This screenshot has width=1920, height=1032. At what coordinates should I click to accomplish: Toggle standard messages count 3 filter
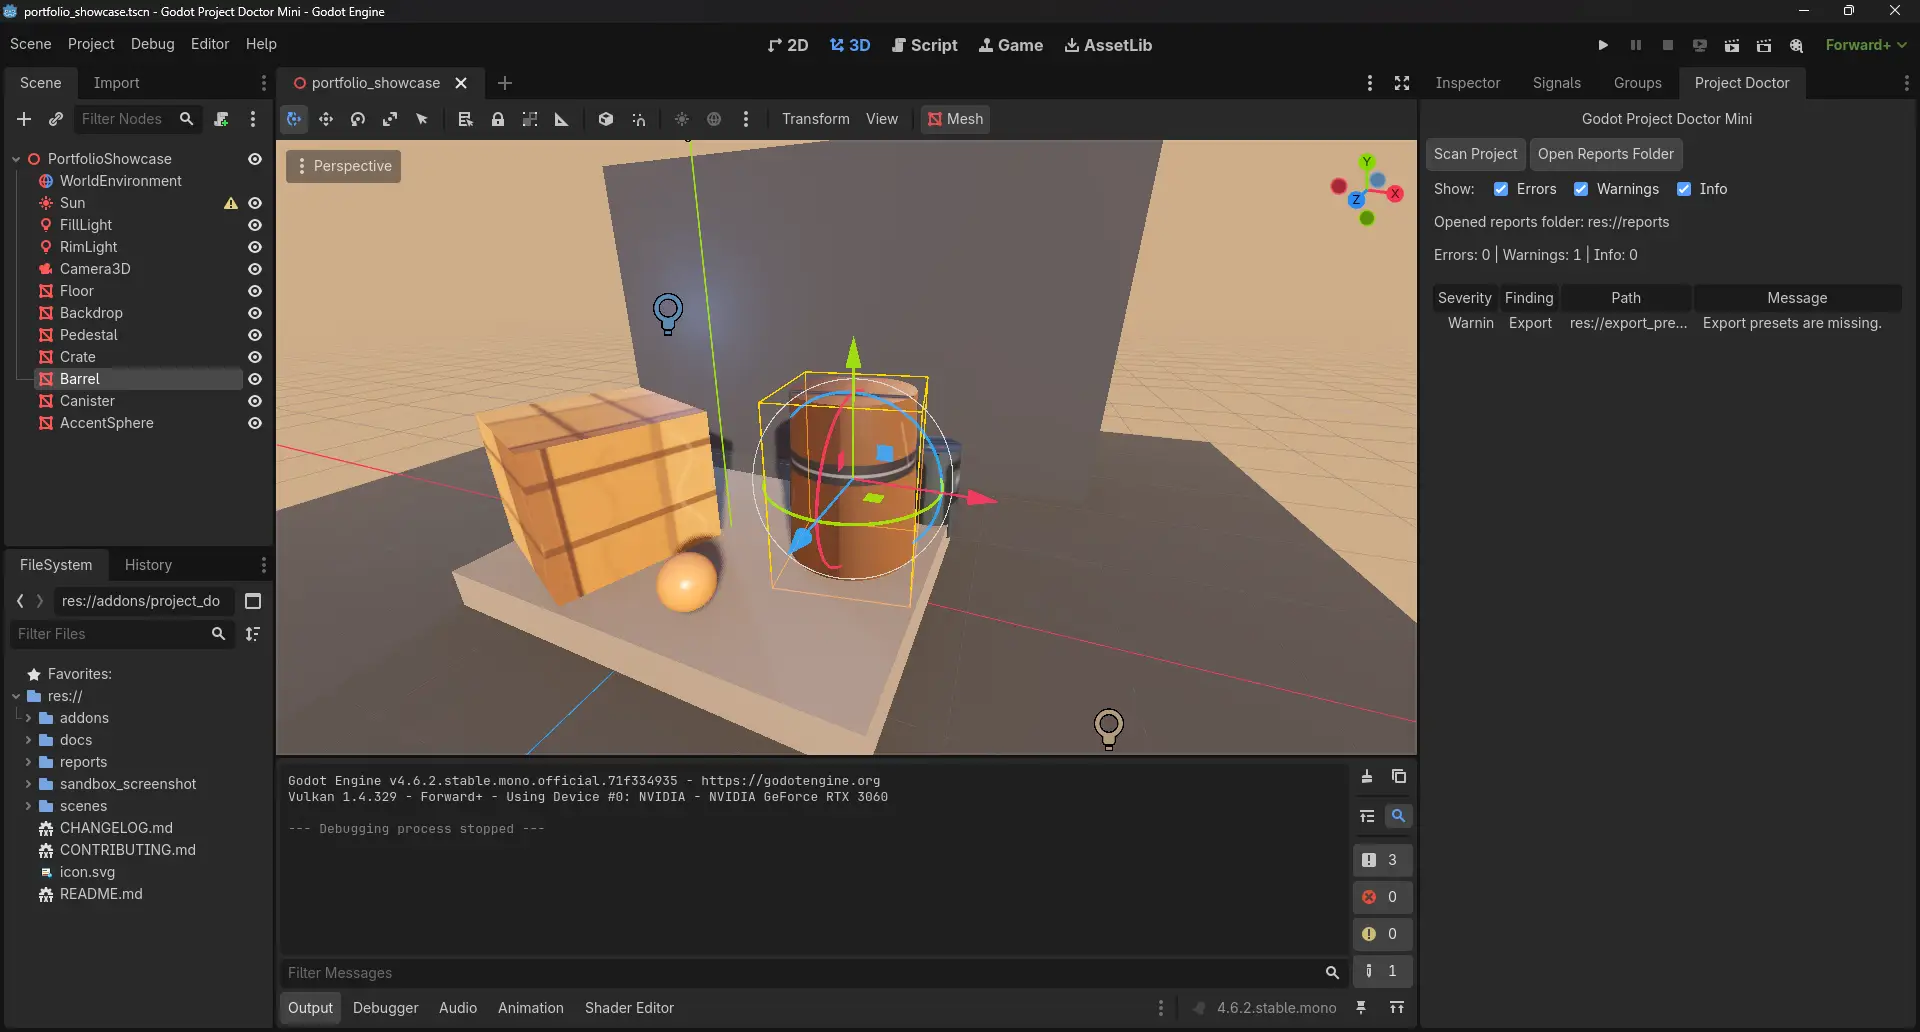pos(1382,860)
